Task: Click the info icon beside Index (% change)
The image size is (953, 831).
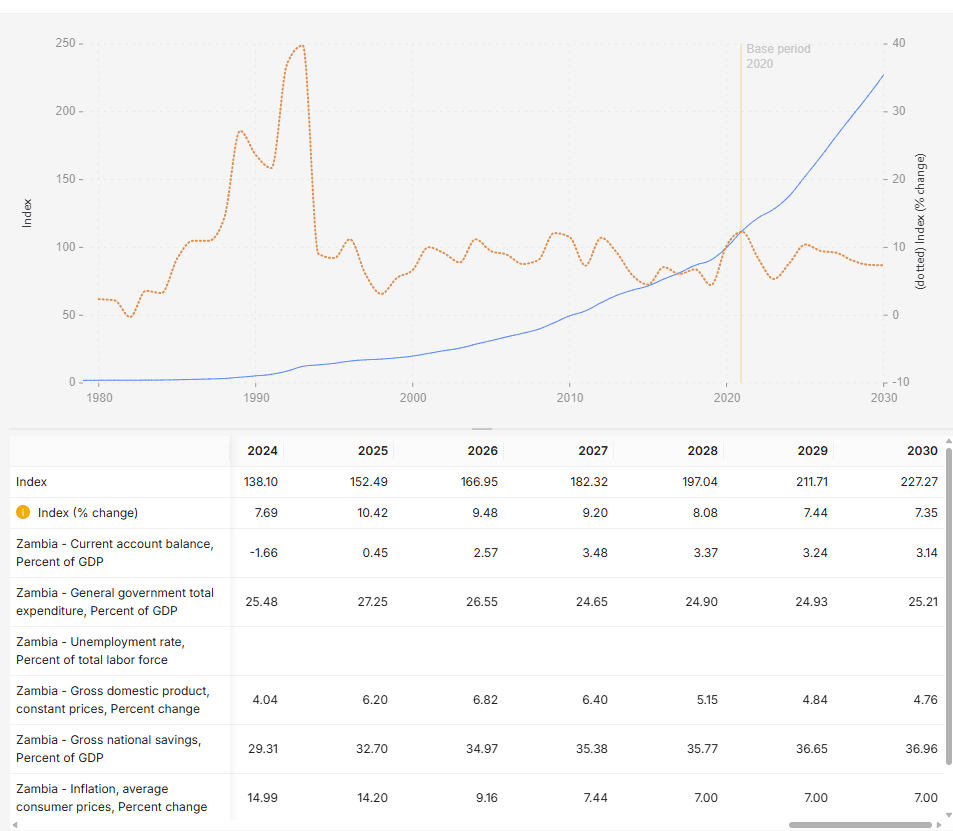Action: coord(22,512)
